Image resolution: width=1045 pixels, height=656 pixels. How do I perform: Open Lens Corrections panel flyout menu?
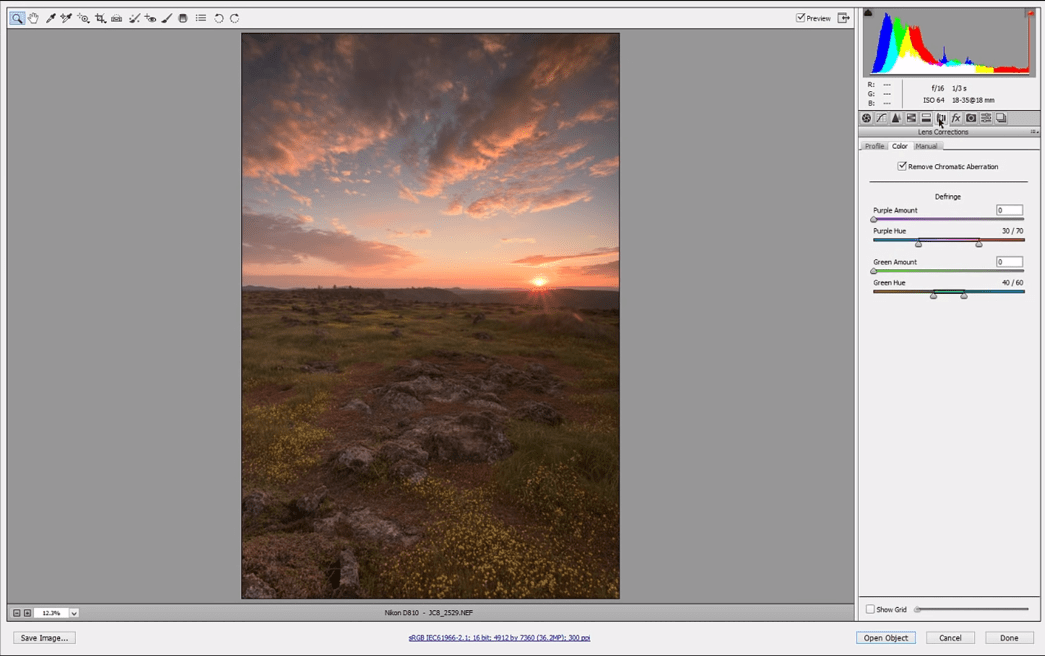click(x=1034, y=132)
